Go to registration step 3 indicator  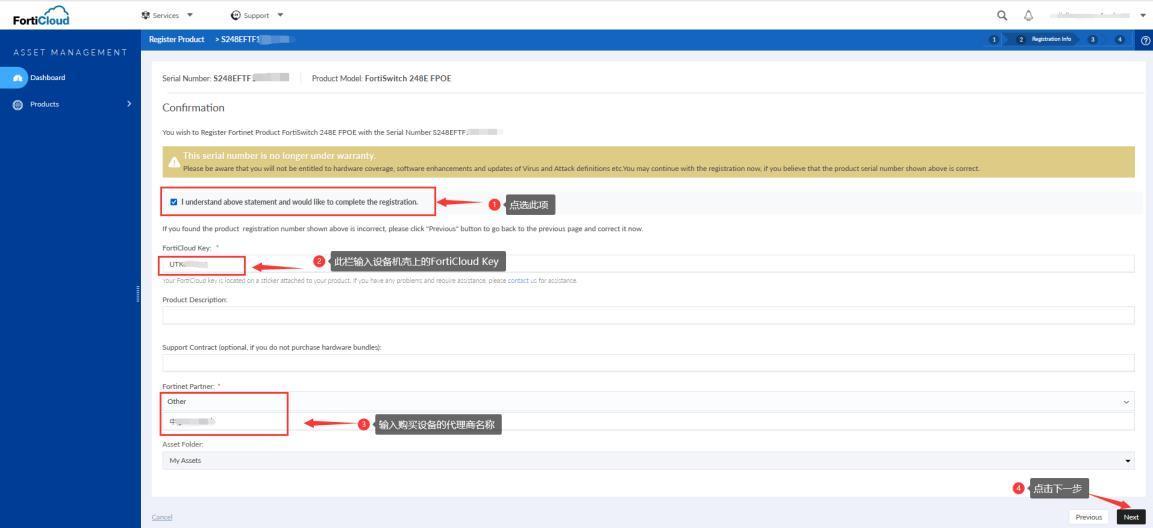tap(1093, 40)
